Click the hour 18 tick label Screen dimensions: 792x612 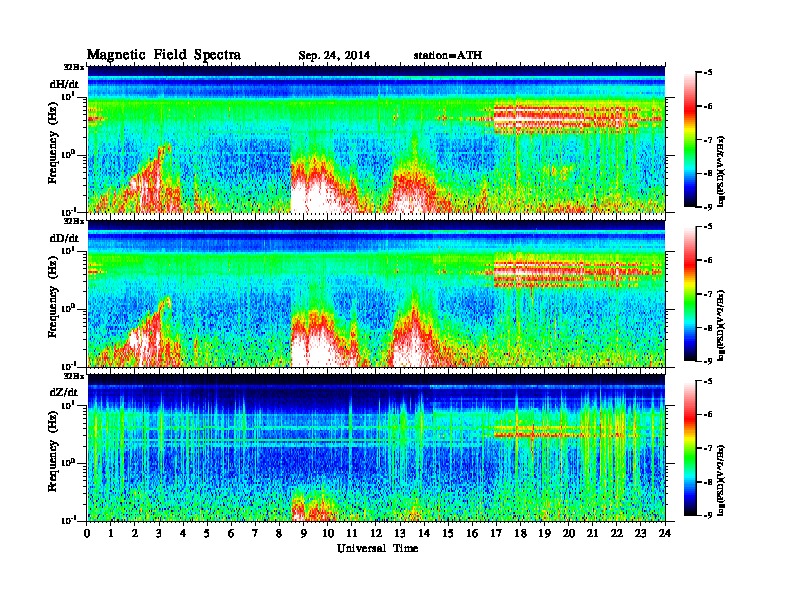[x=520, y=533]
